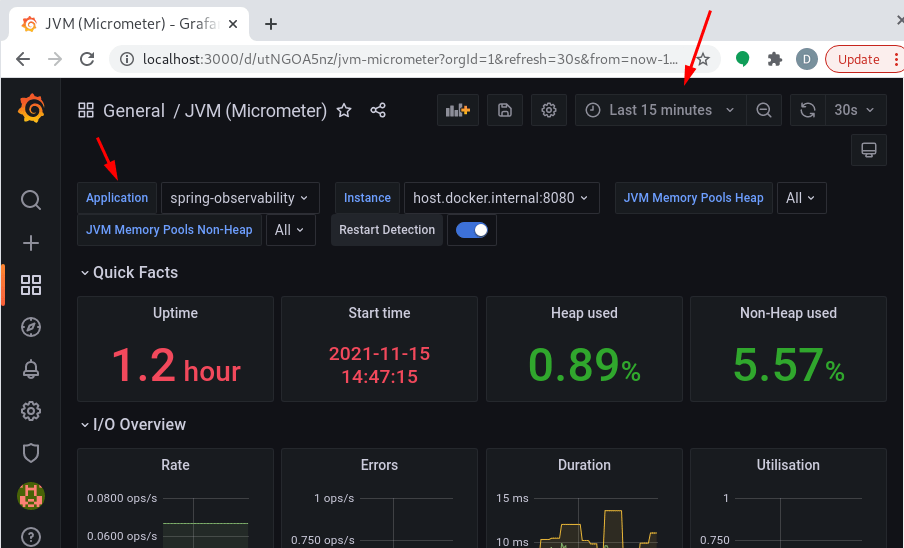Click the JVM Memory Pools Heap label
Screen dimensions: 904x548
point(694,198)
